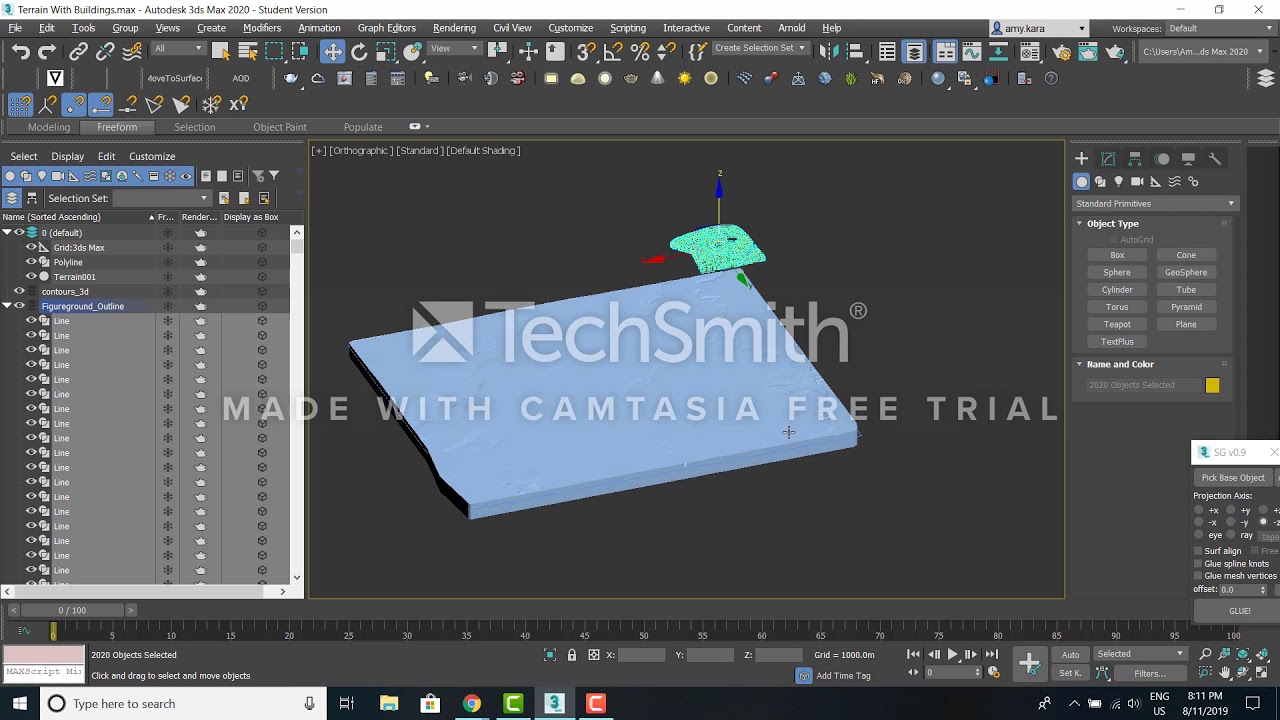Activate Select and Scale tool
This screenshot has height=720, width=1280.
pos(385,52)
